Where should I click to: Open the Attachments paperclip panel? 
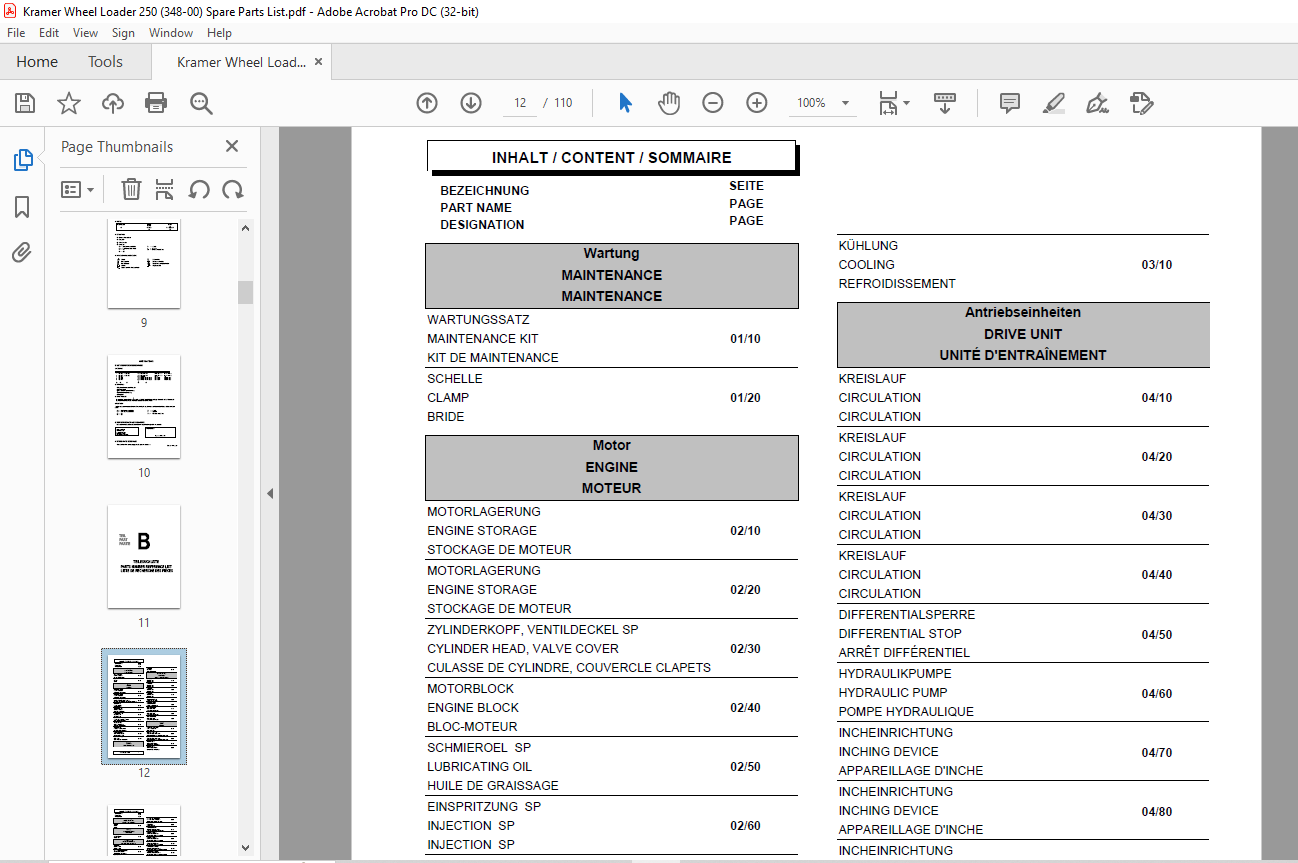click(22, 252)
